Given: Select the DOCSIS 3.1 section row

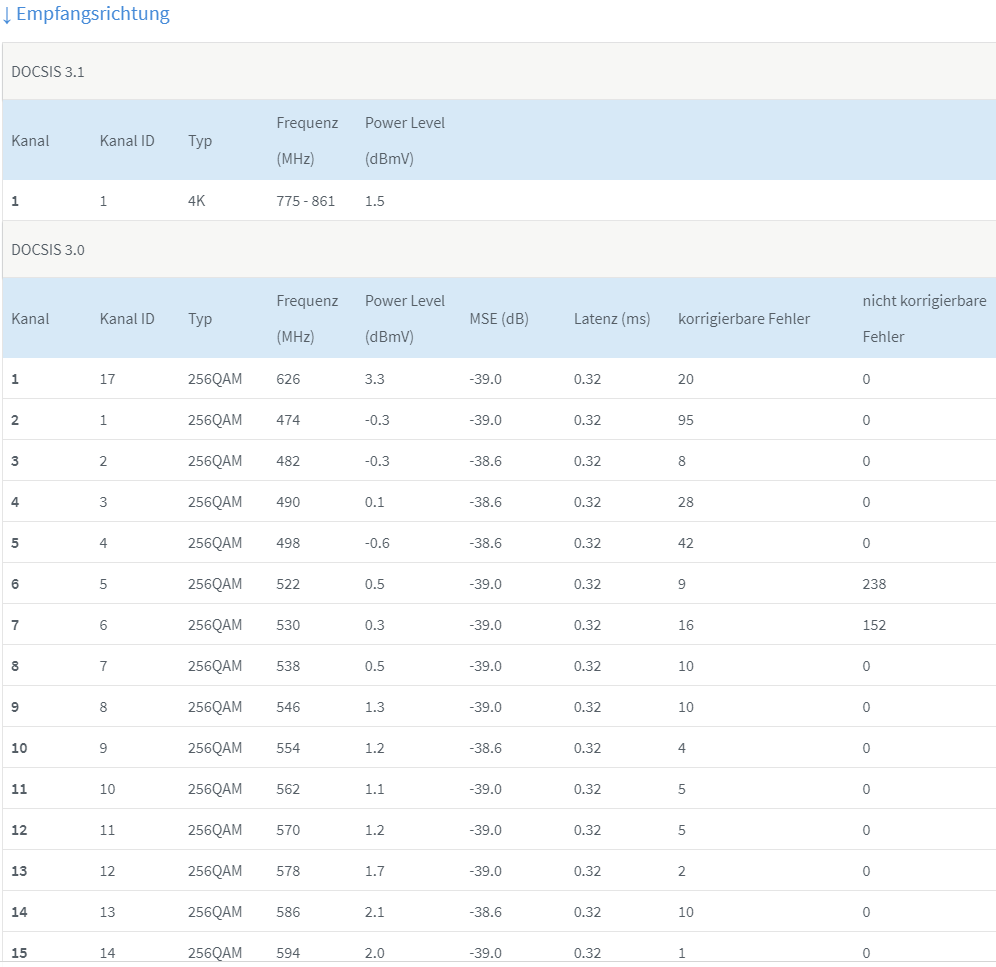Looking at the screenshot, I should pyautogui.click(x=48, y=72).
